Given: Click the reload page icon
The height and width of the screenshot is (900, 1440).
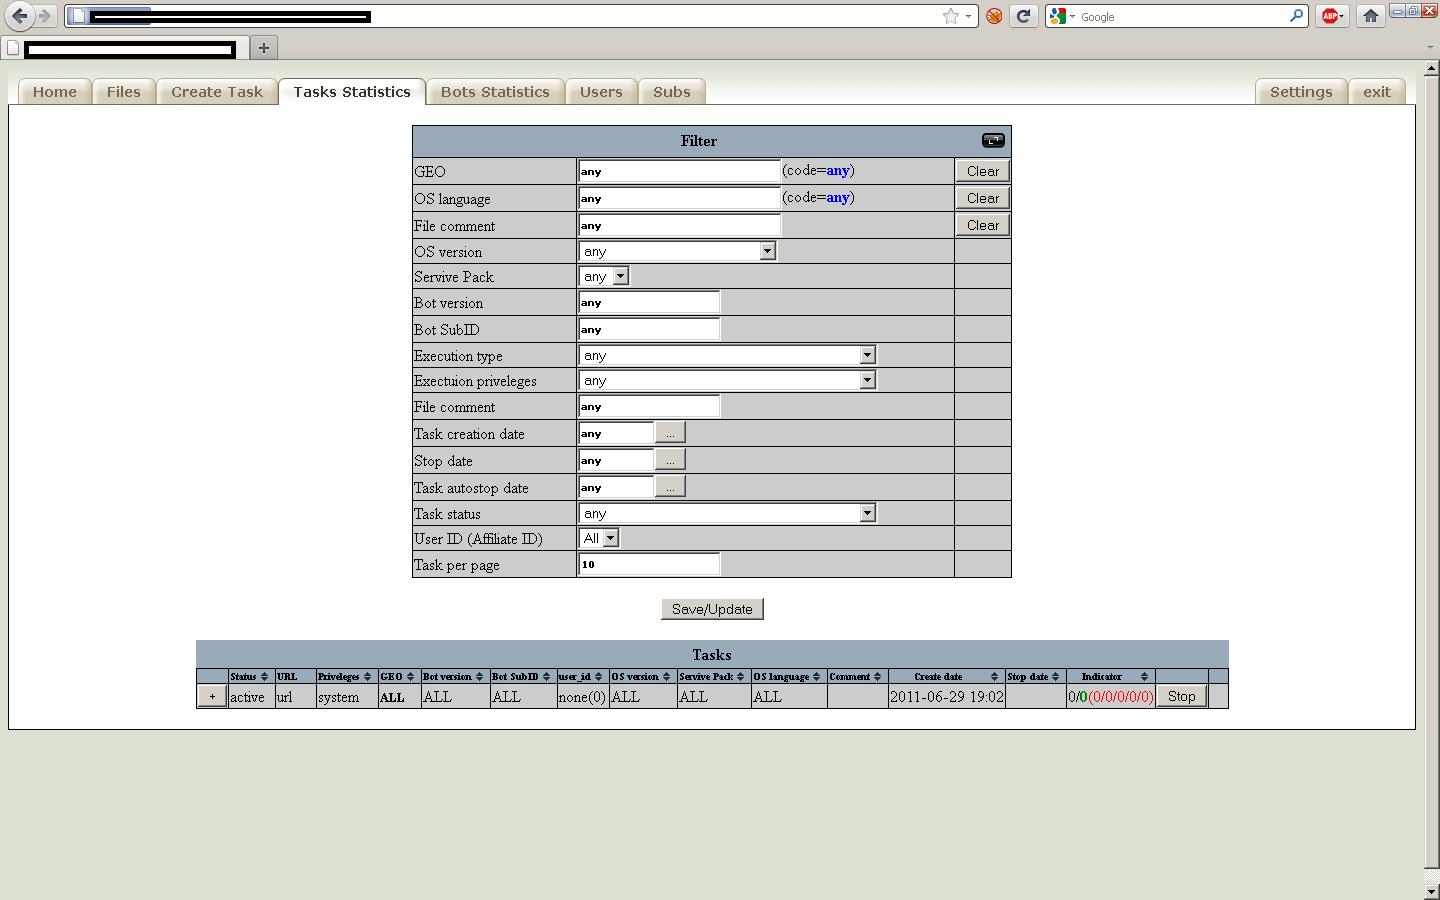Looking at the screenshot, I should pyautogui.click(x=1023, y=16).
